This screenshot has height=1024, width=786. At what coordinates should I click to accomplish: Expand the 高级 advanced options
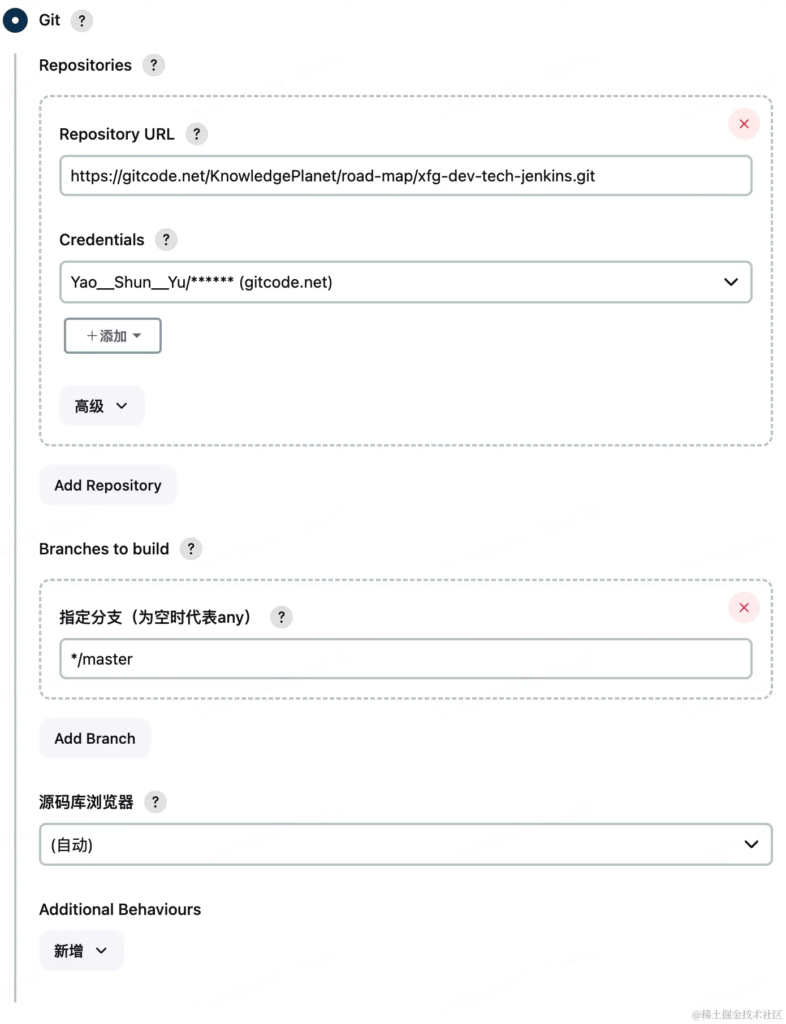click(101, 406)
